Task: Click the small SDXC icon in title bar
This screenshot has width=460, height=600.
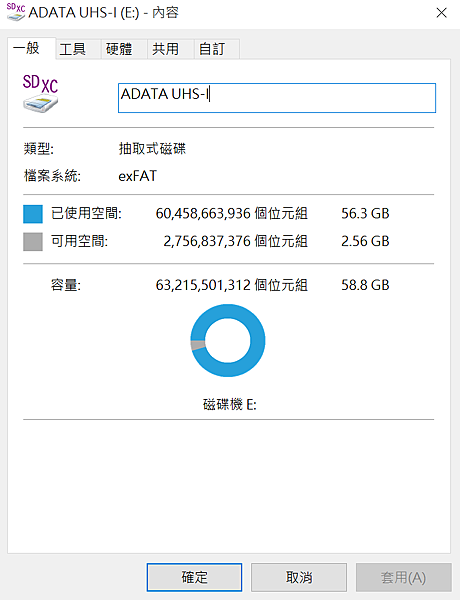Action: coord(16,12)
